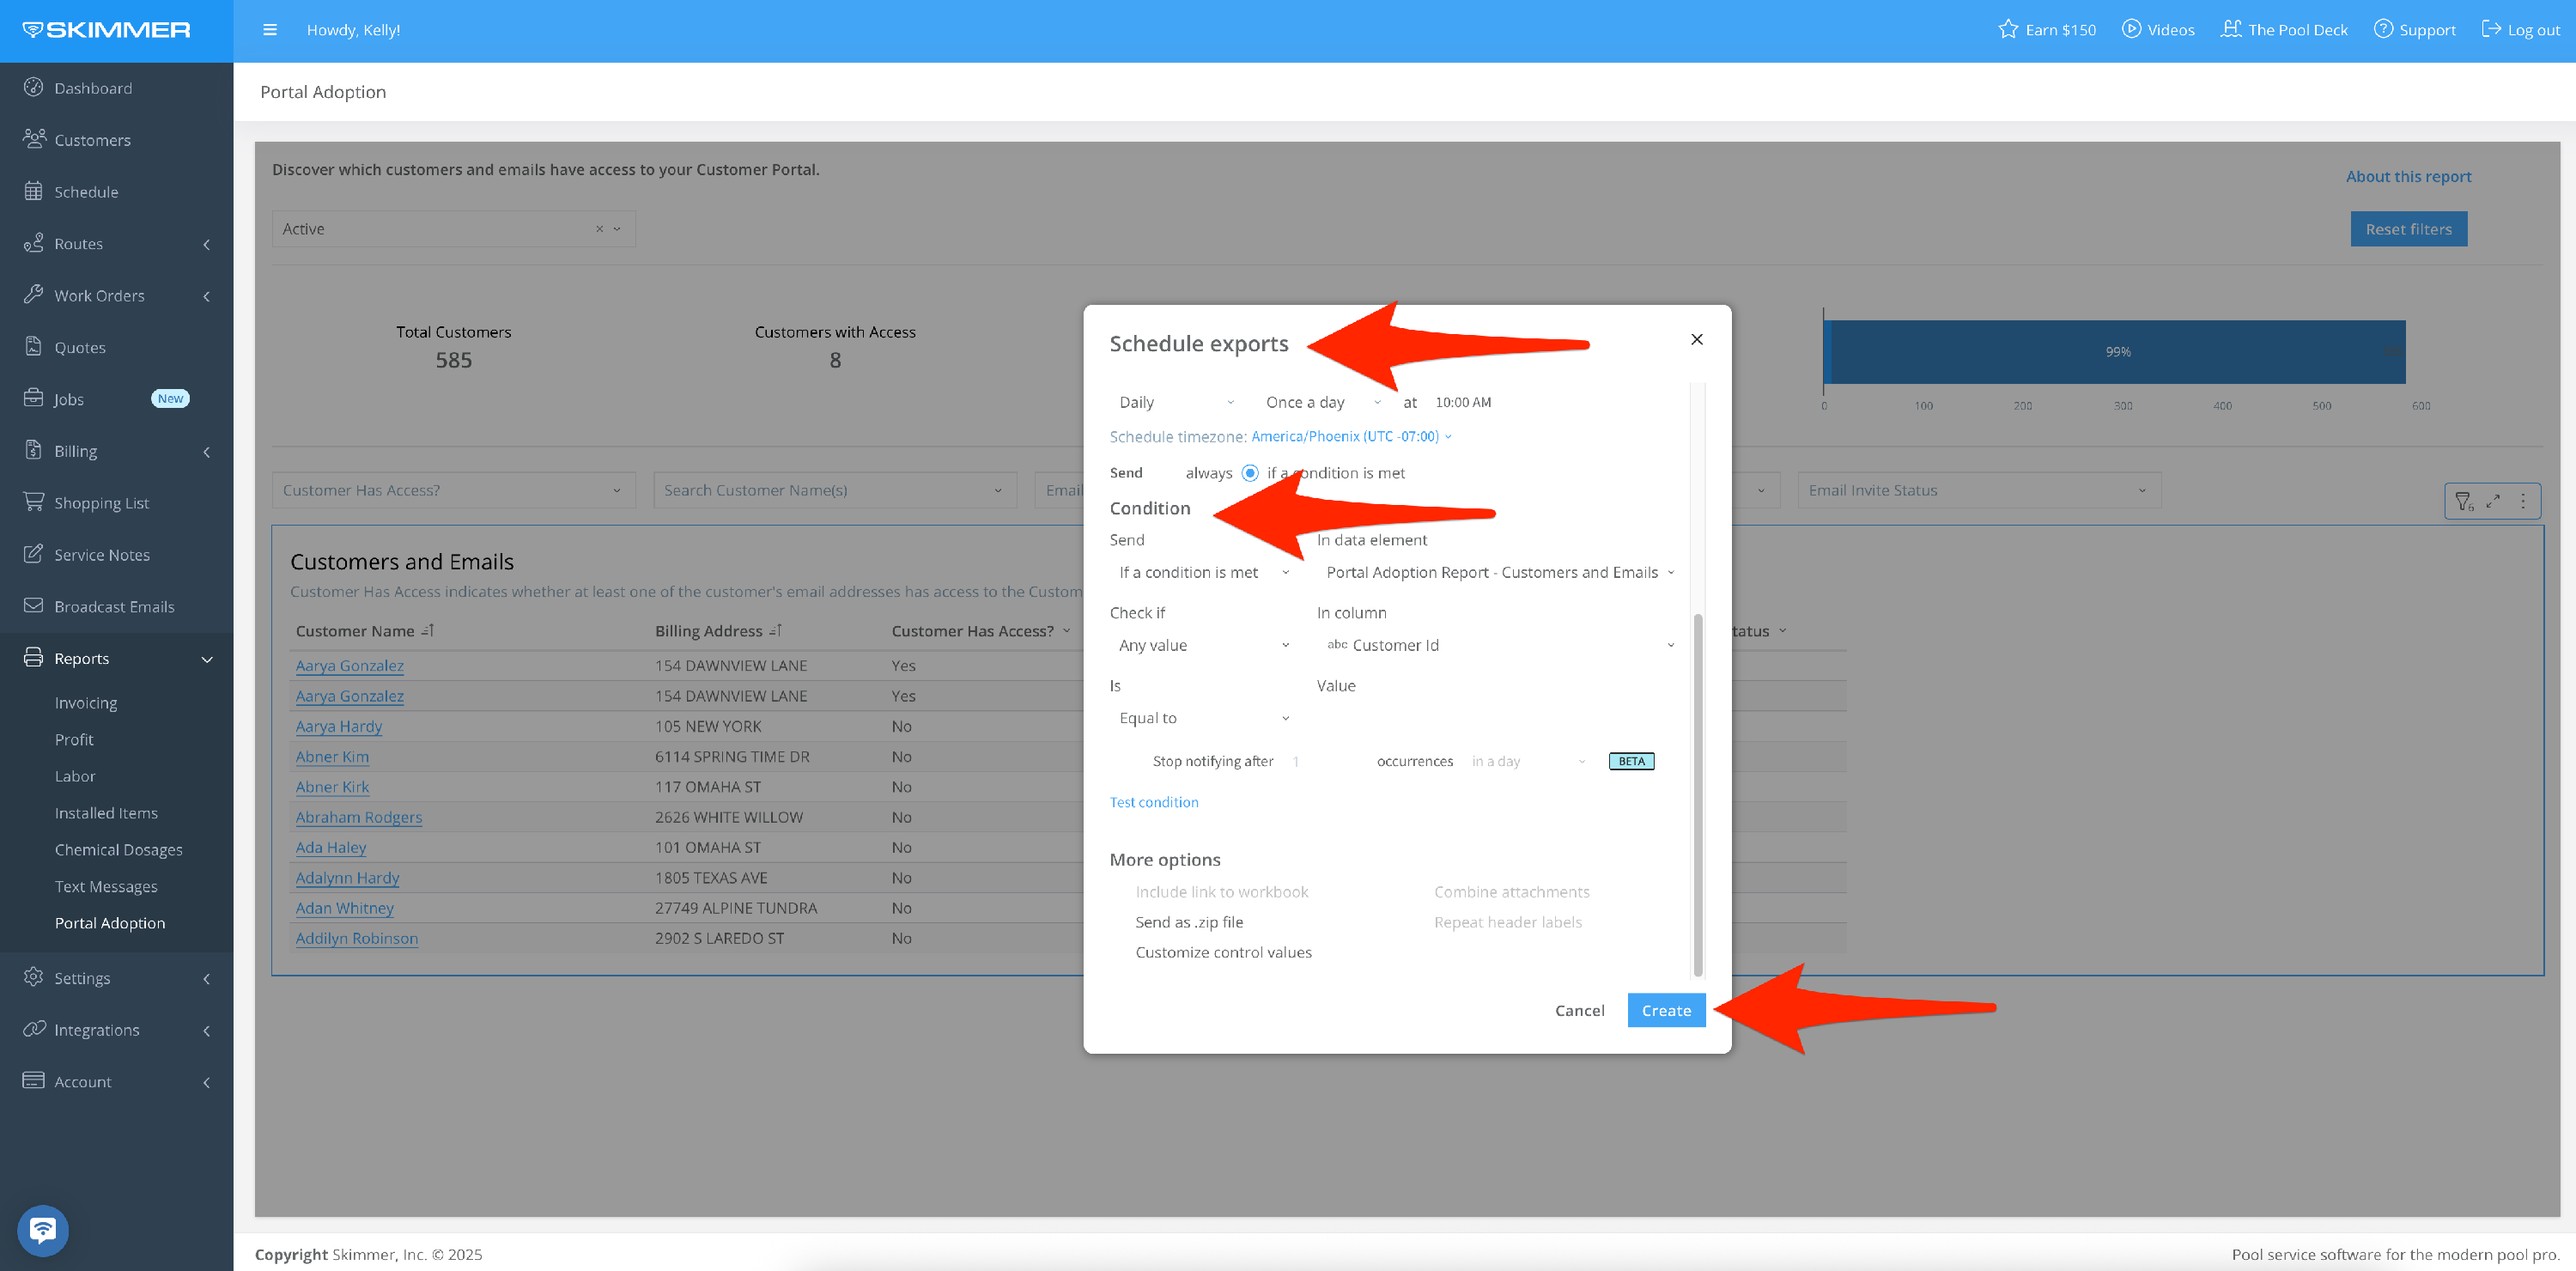Go to Broadcast Emails menu item
This screenshot has height=1271, width=2576.
(114, 606)
